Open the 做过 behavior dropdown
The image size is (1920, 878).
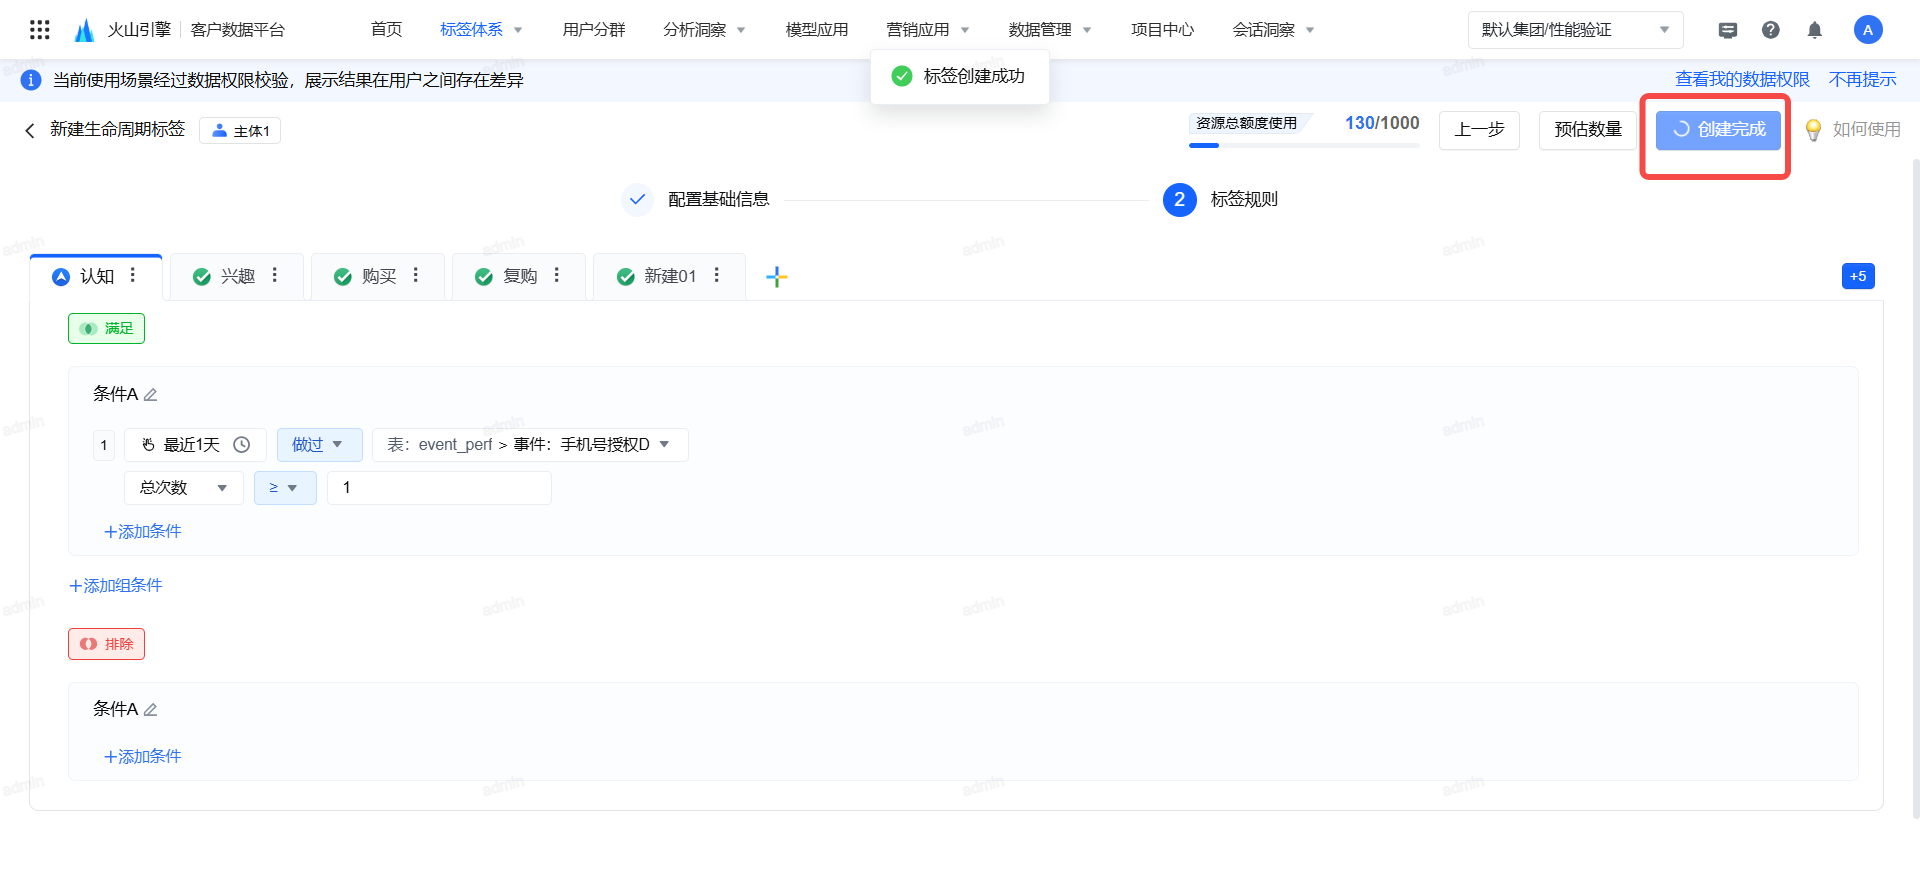[x=318, y=445]
